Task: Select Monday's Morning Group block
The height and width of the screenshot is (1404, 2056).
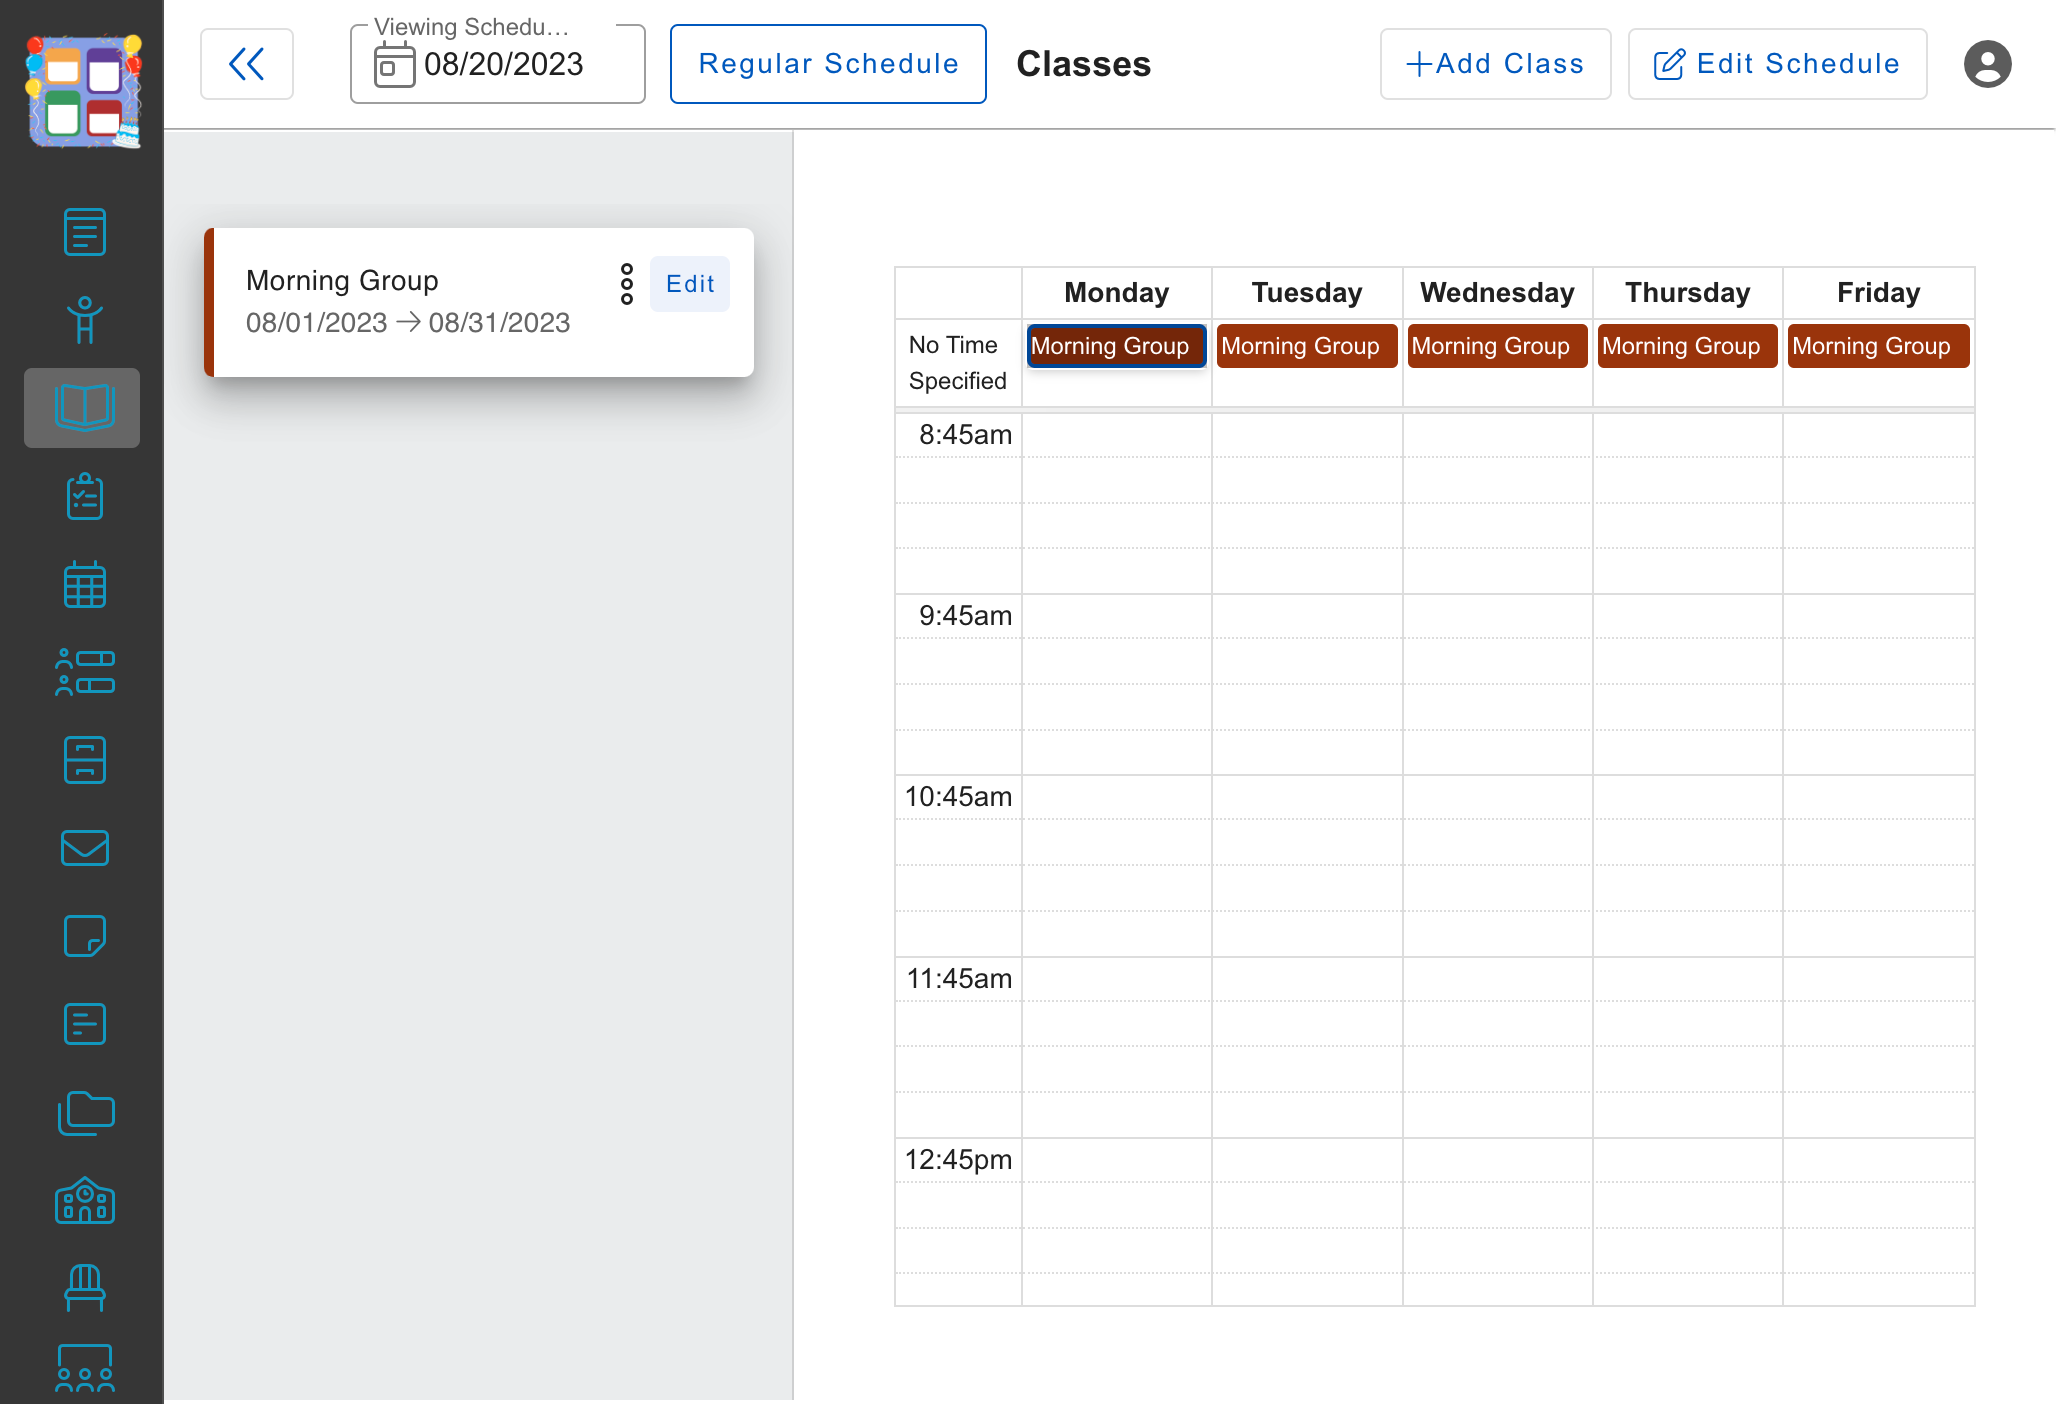Action: point(1116,346)
